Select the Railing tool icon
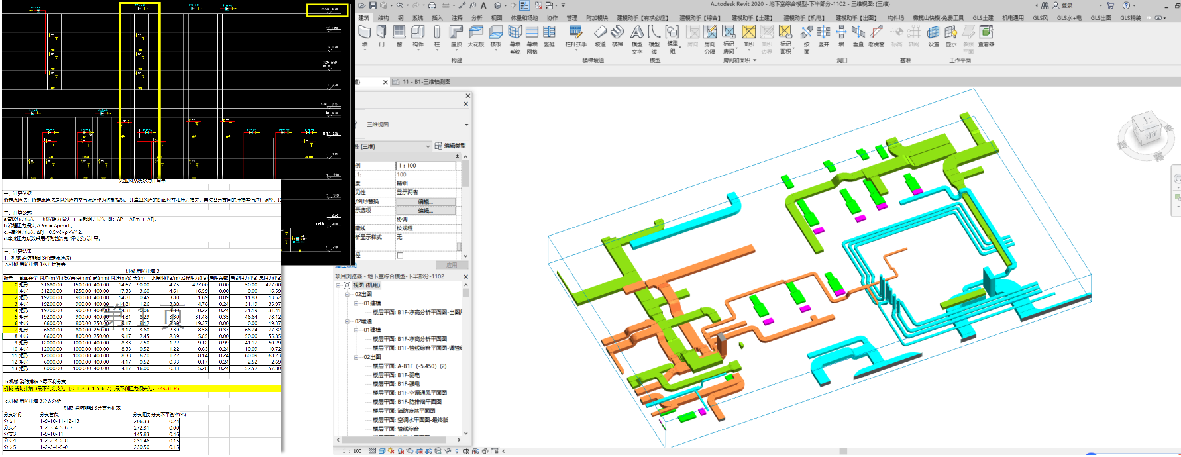The height and width of the screenshot is (457, 1181). click(575, 31)
